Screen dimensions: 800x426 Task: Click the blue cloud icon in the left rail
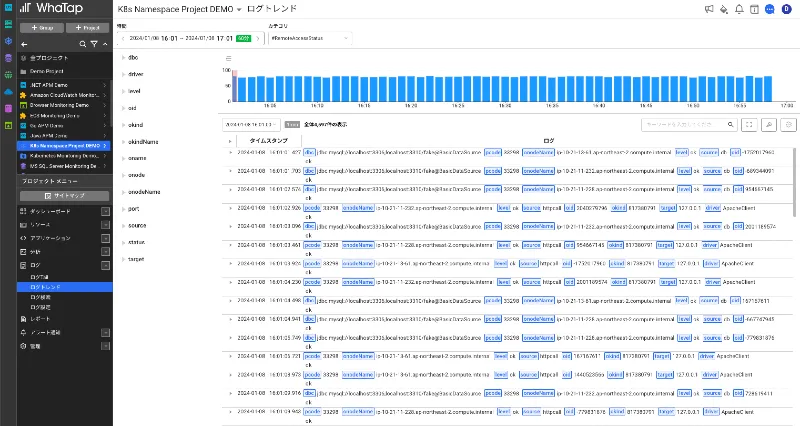click(8, 91)
